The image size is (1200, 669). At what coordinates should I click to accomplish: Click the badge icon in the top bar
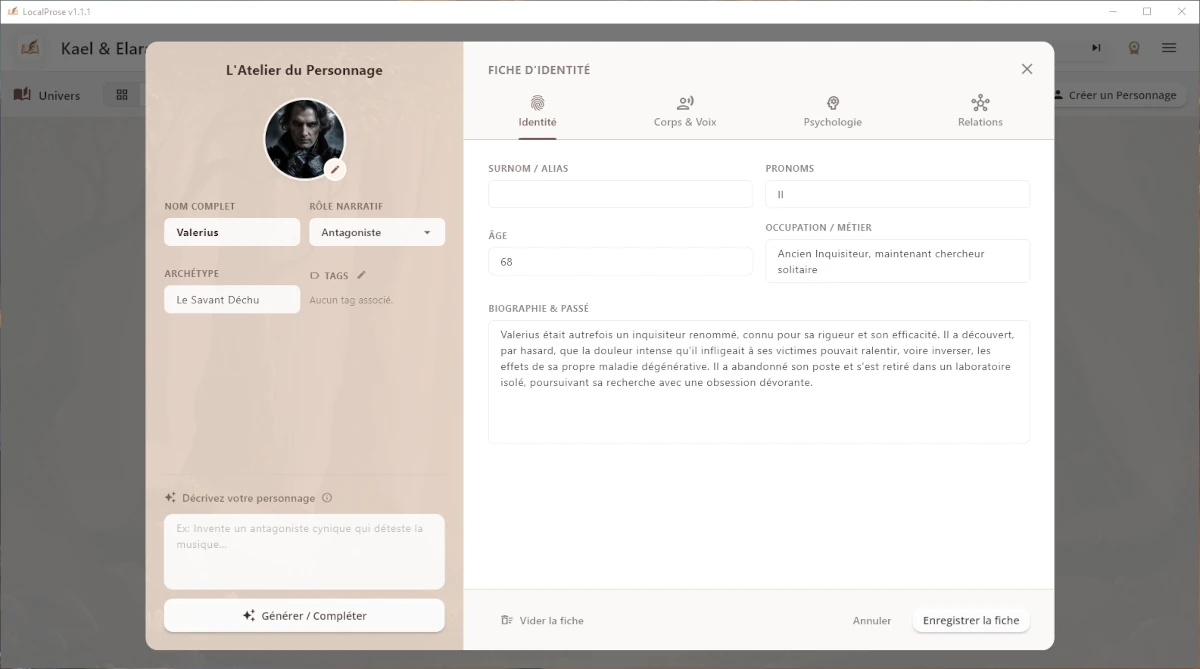(x=1134, y=48)
